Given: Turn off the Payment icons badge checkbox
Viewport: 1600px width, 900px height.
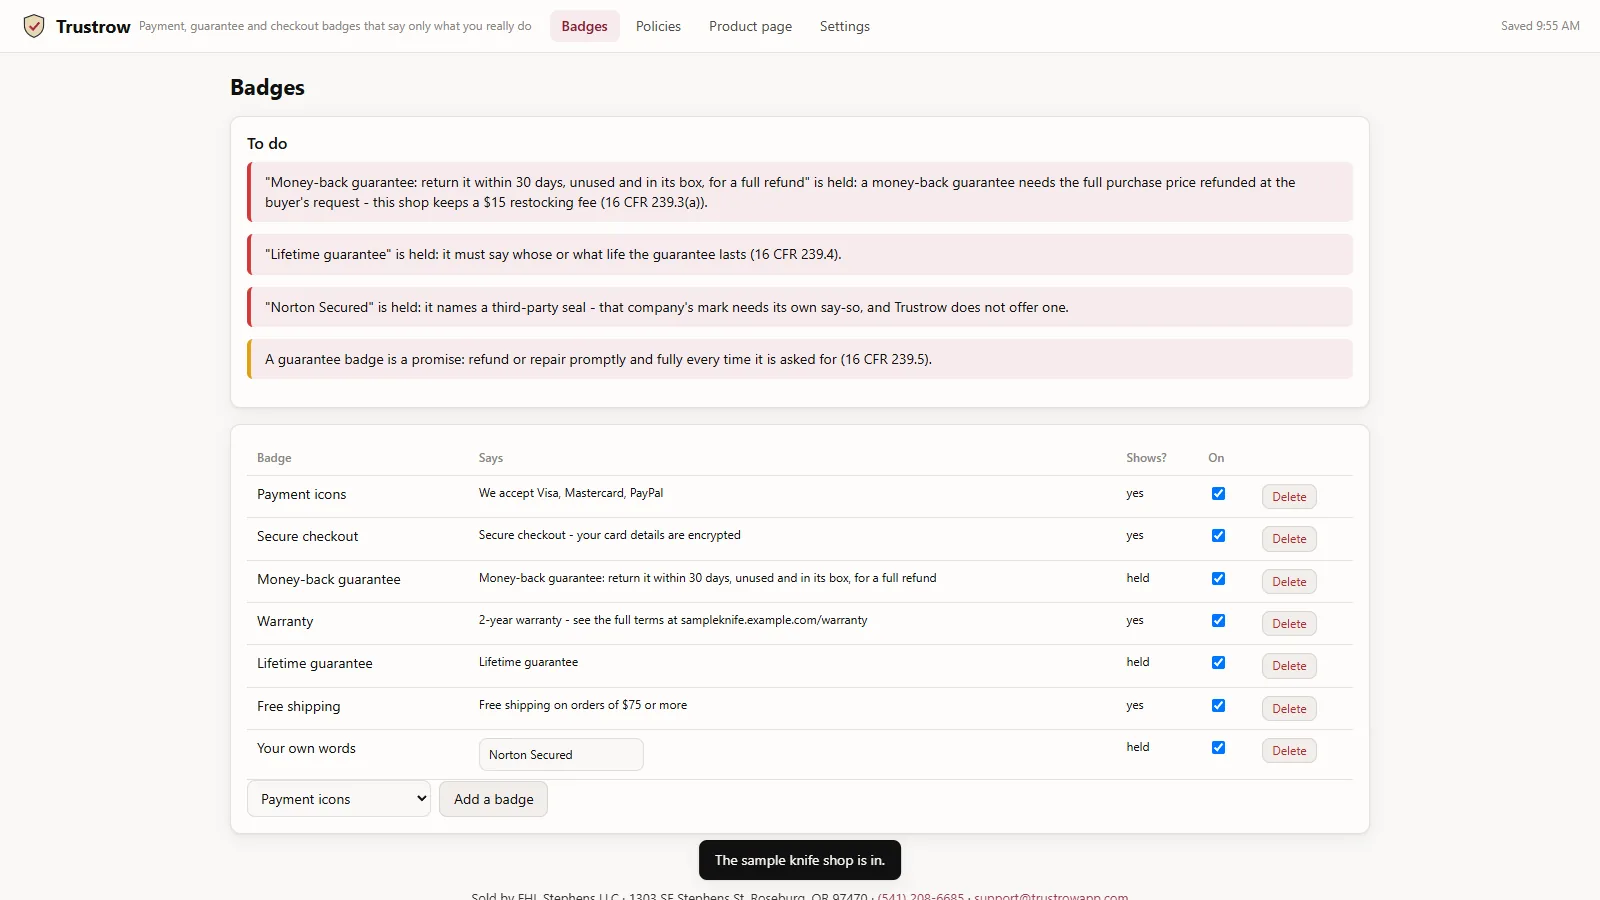Looking at the screenshot, I should [1218, 493].
